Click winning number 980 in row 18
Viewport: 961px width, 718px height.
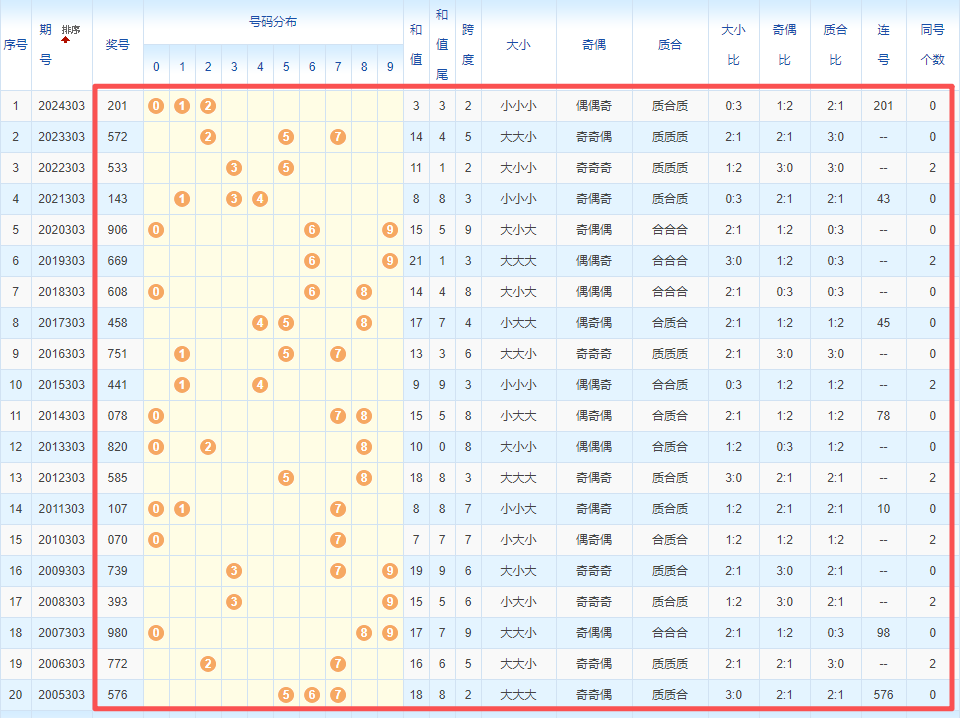[x=117, y=633]
